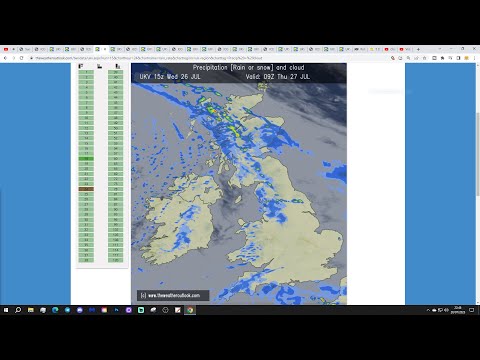This screenshot has width=480, height=360.
Task: Close the active weather chart tab
Action: coord(105,49)
